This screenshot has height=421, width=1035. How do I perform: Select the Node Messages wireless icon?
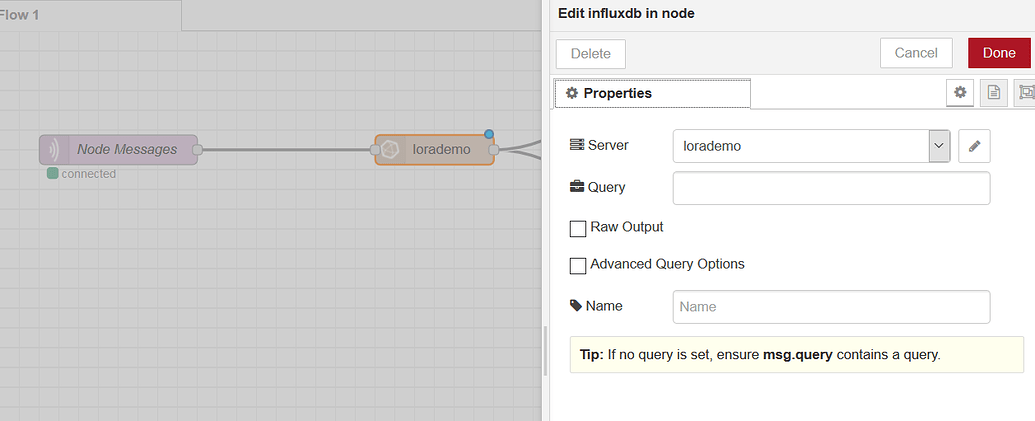point(53,150)
